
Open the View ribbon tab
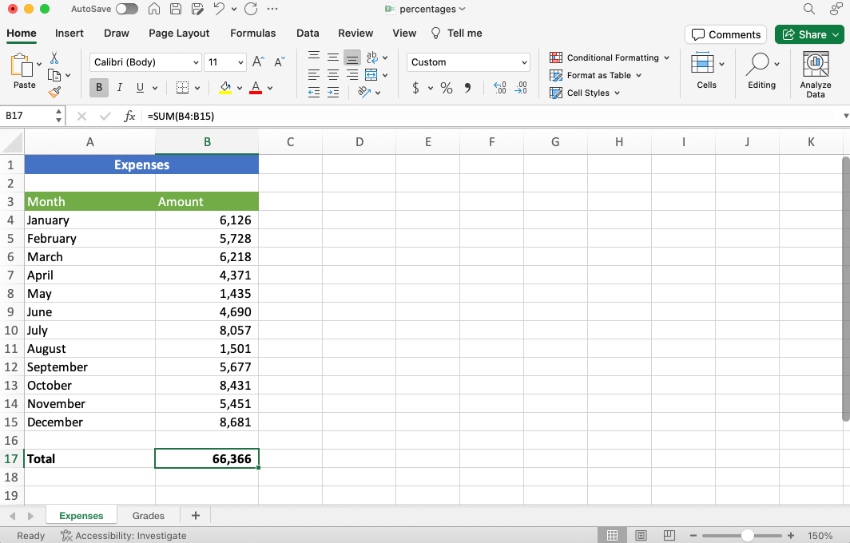pyautogui.click(x=404, y=33)
